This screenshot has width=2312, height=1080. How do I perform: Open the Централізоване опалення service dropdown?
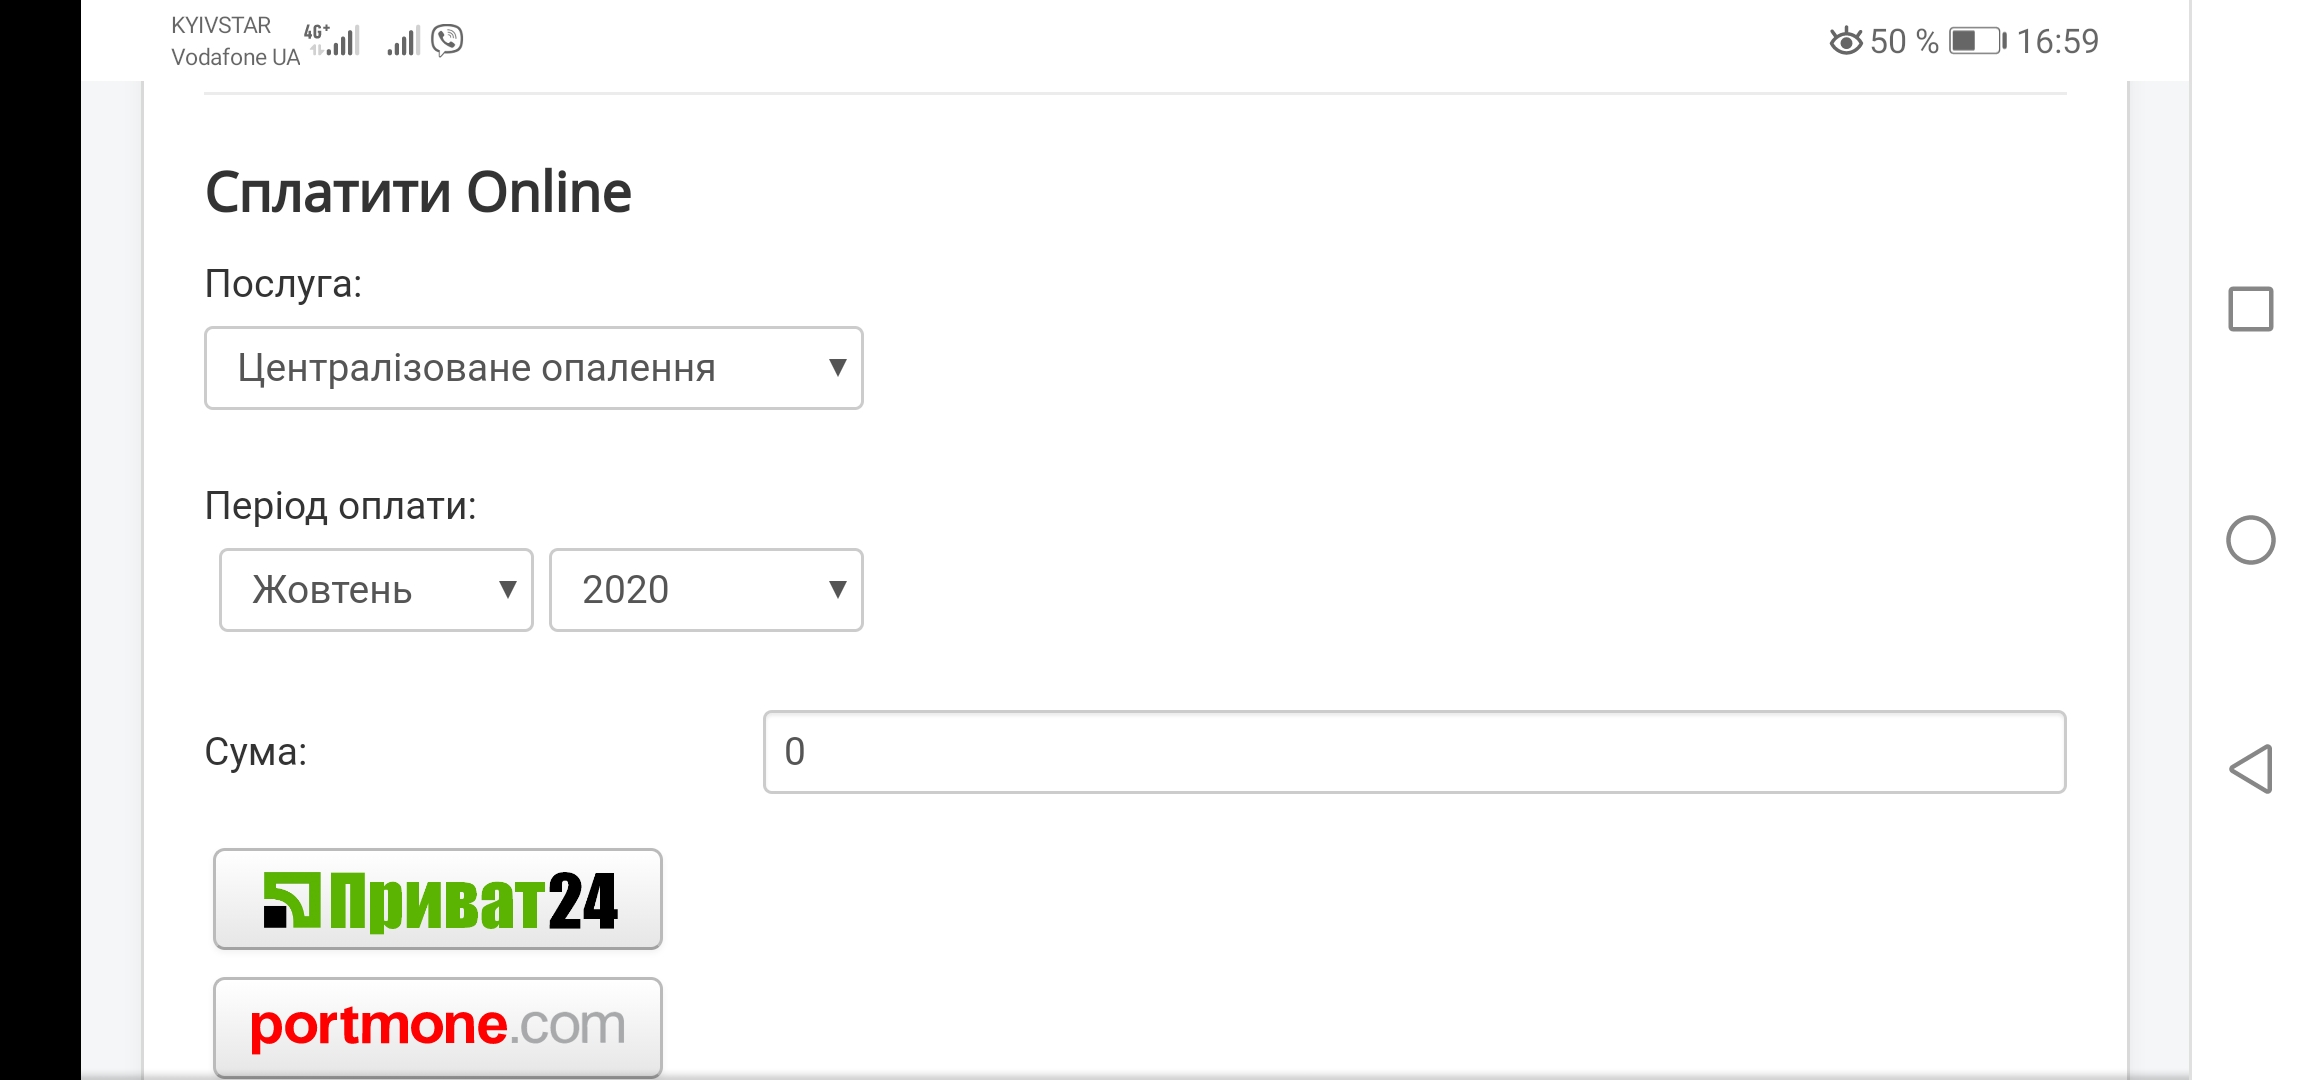pos(534,368)
